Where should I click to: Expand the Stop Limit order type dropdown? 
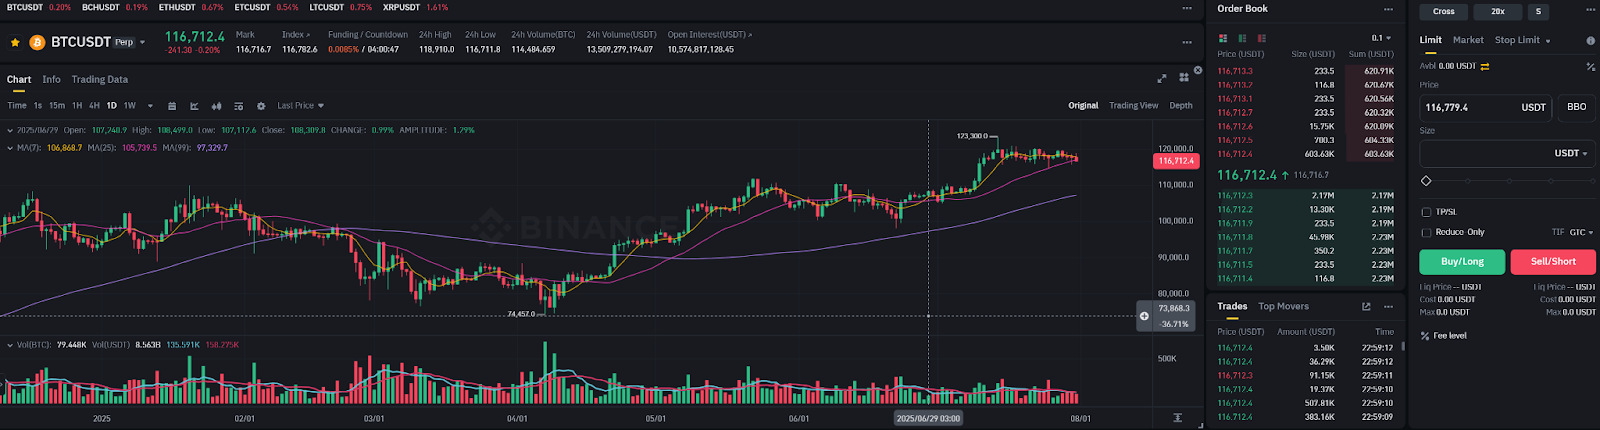[1523, 40]
